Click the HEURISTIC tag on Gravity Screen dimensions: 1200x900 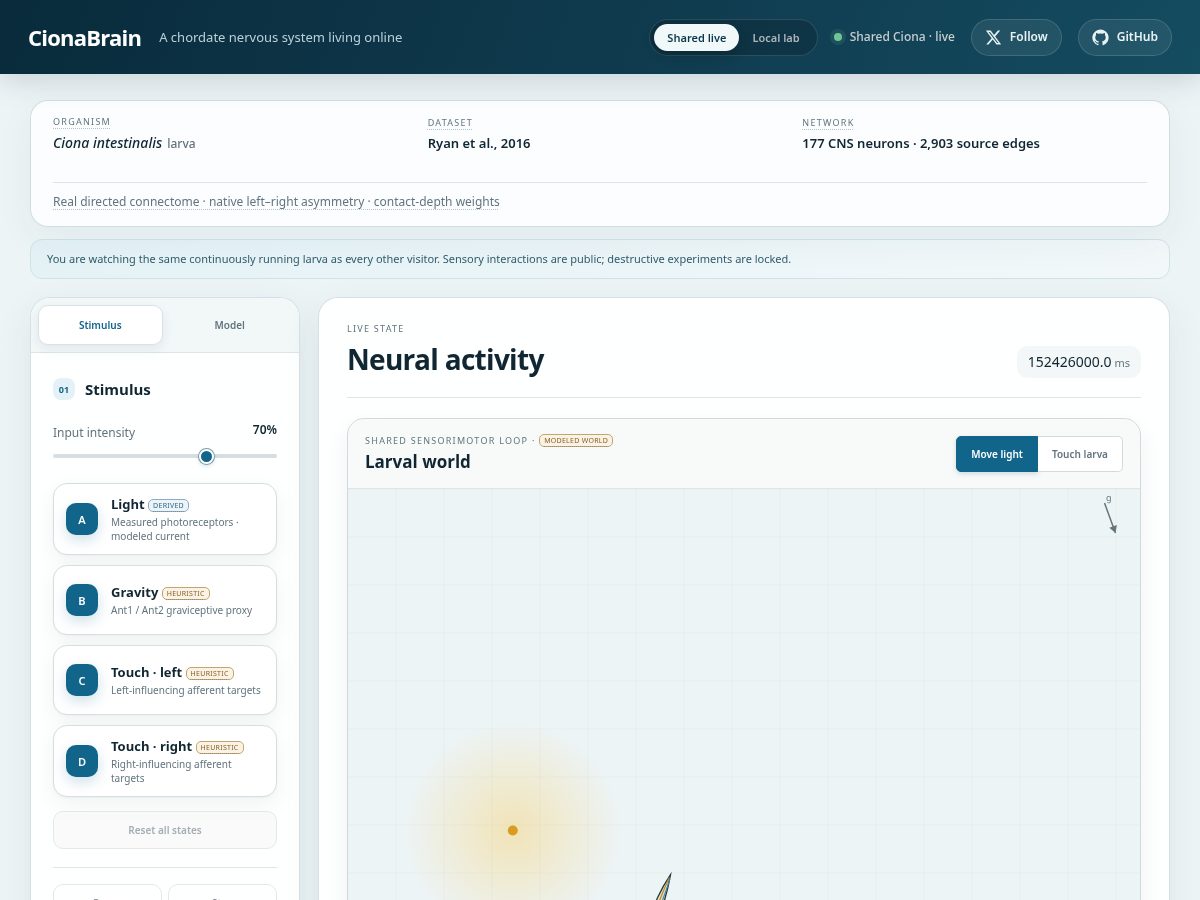click(x=186, y=593)
